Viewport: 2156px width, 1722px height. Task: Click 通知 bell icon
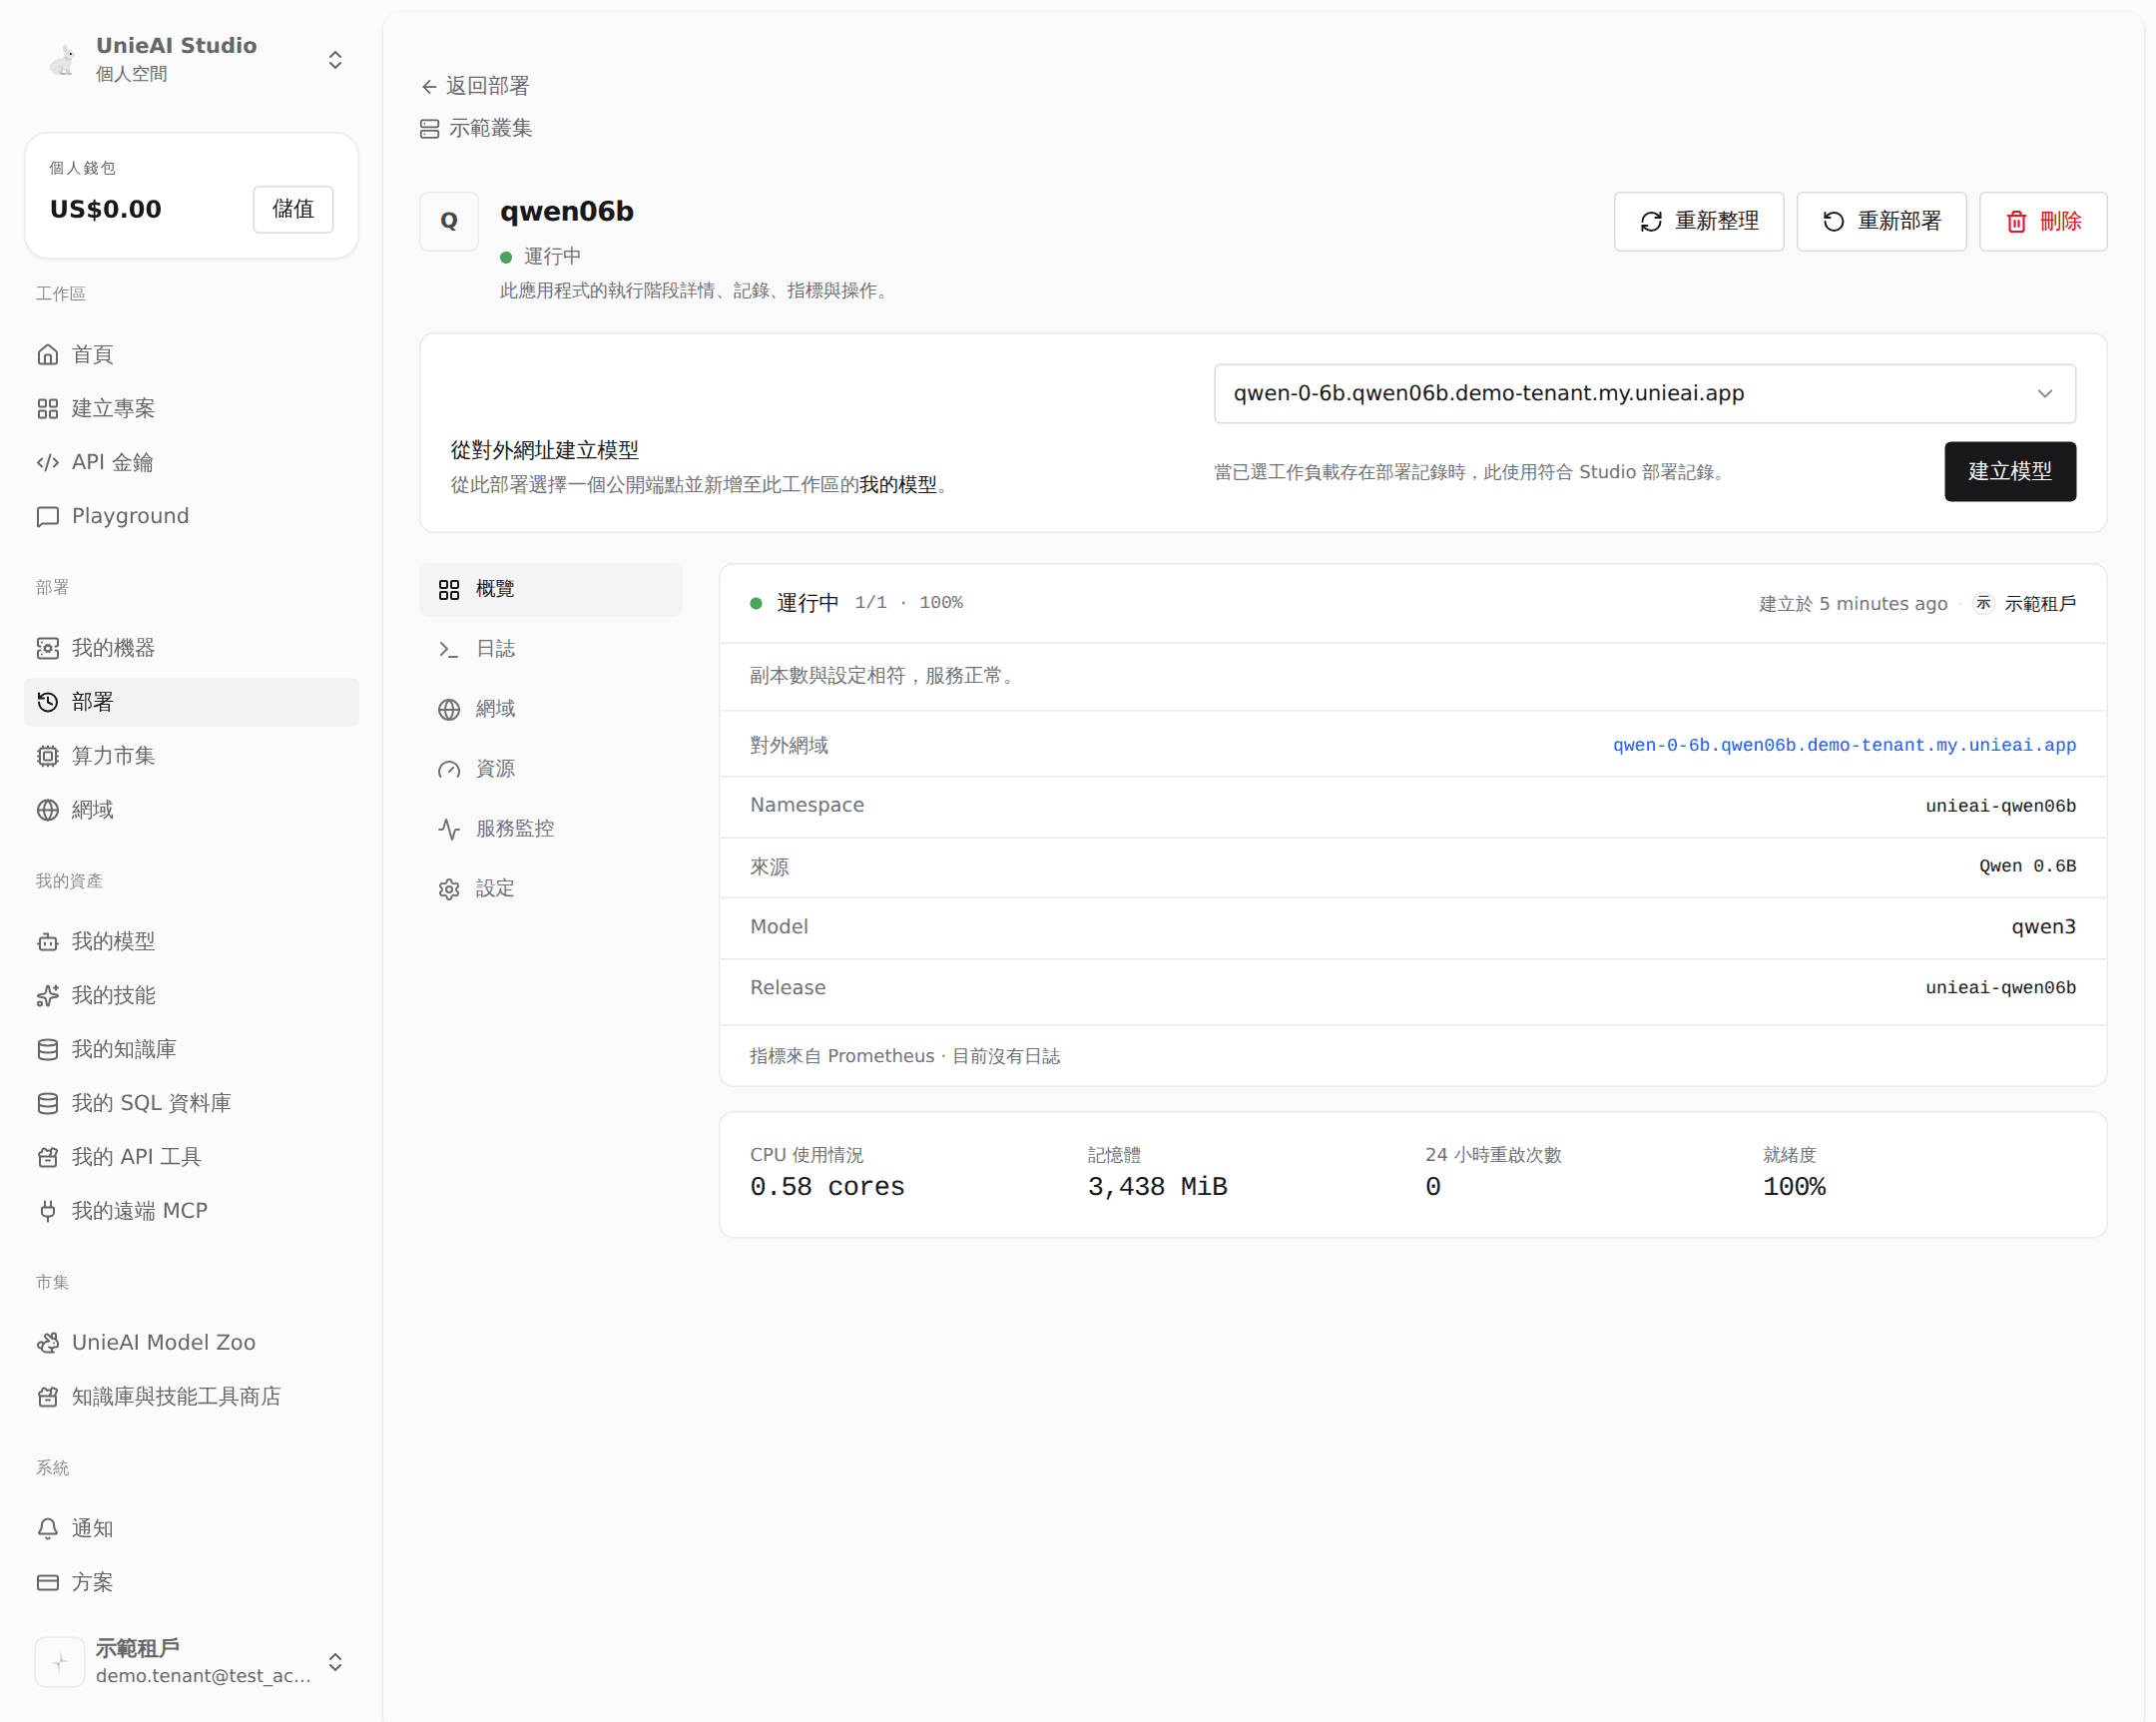point(47,1529)
